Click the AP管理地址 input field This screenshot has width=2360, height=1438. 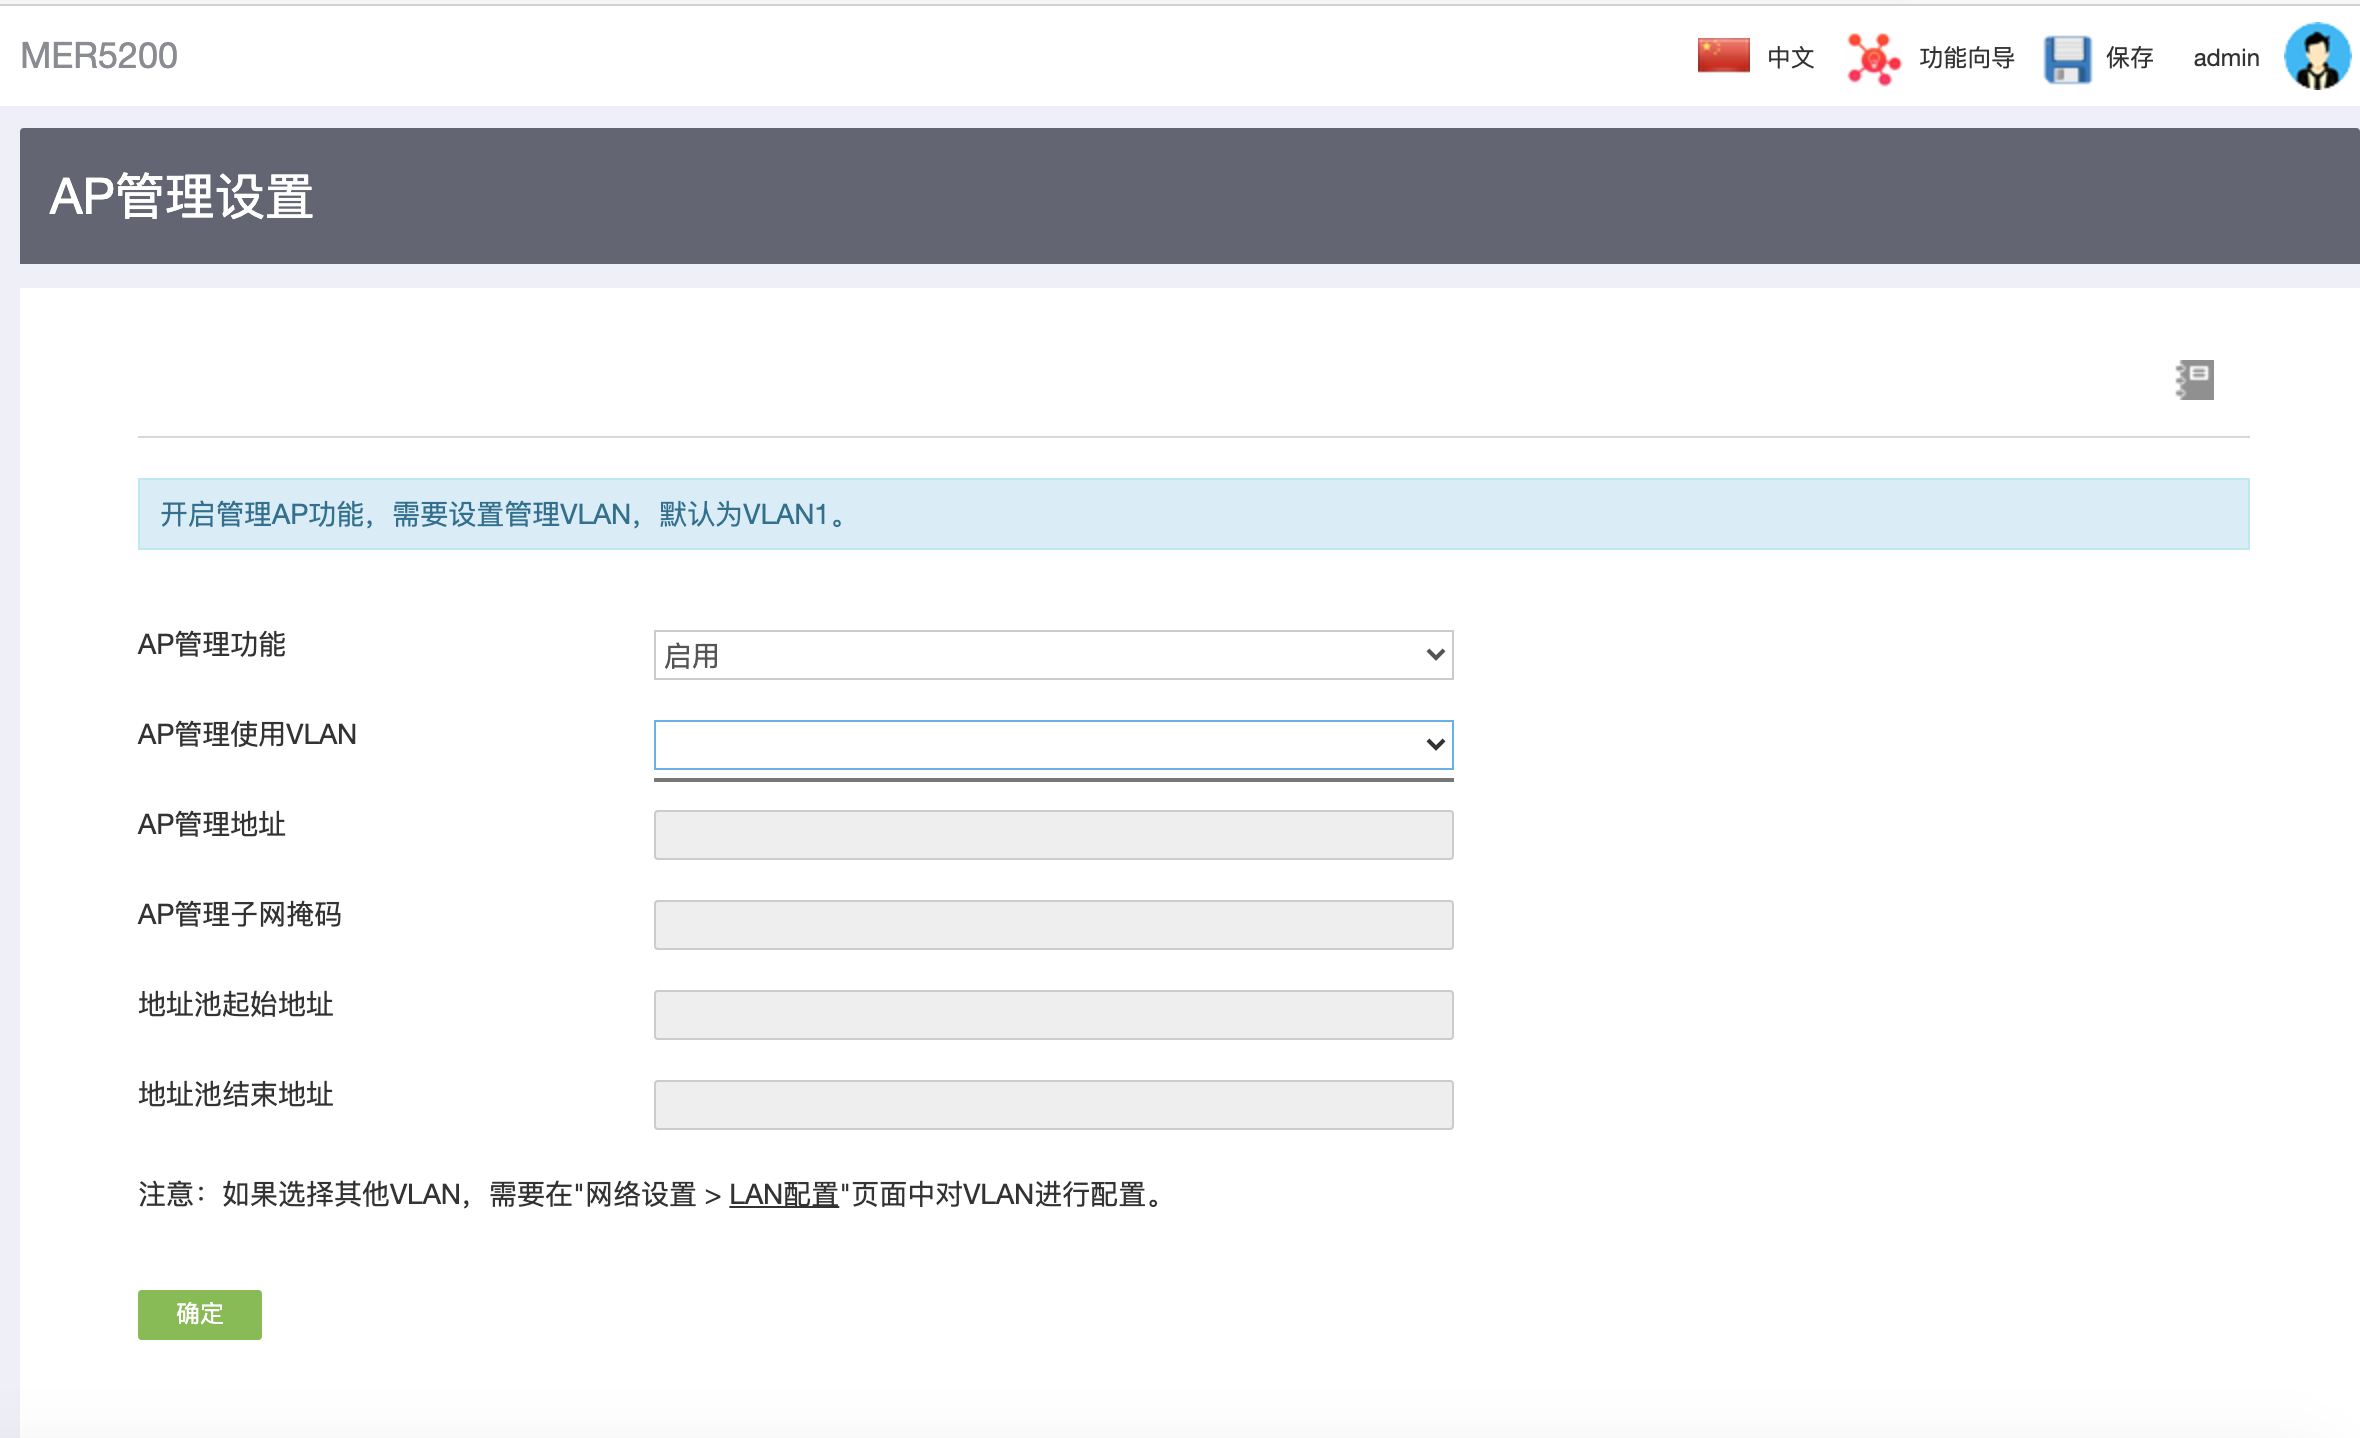click(1052, 835)
